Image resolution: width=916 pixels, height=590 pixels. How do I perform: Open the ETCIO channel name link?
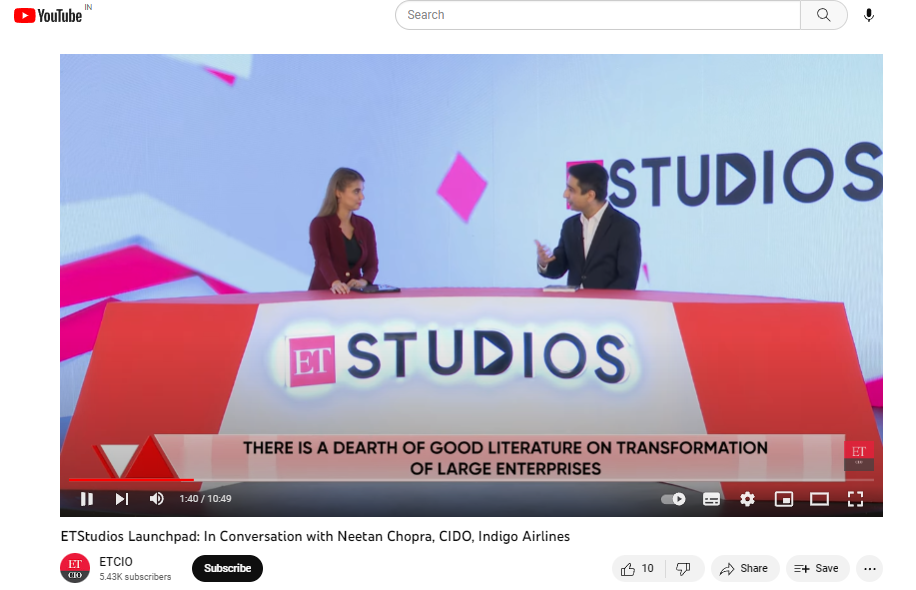116,562
